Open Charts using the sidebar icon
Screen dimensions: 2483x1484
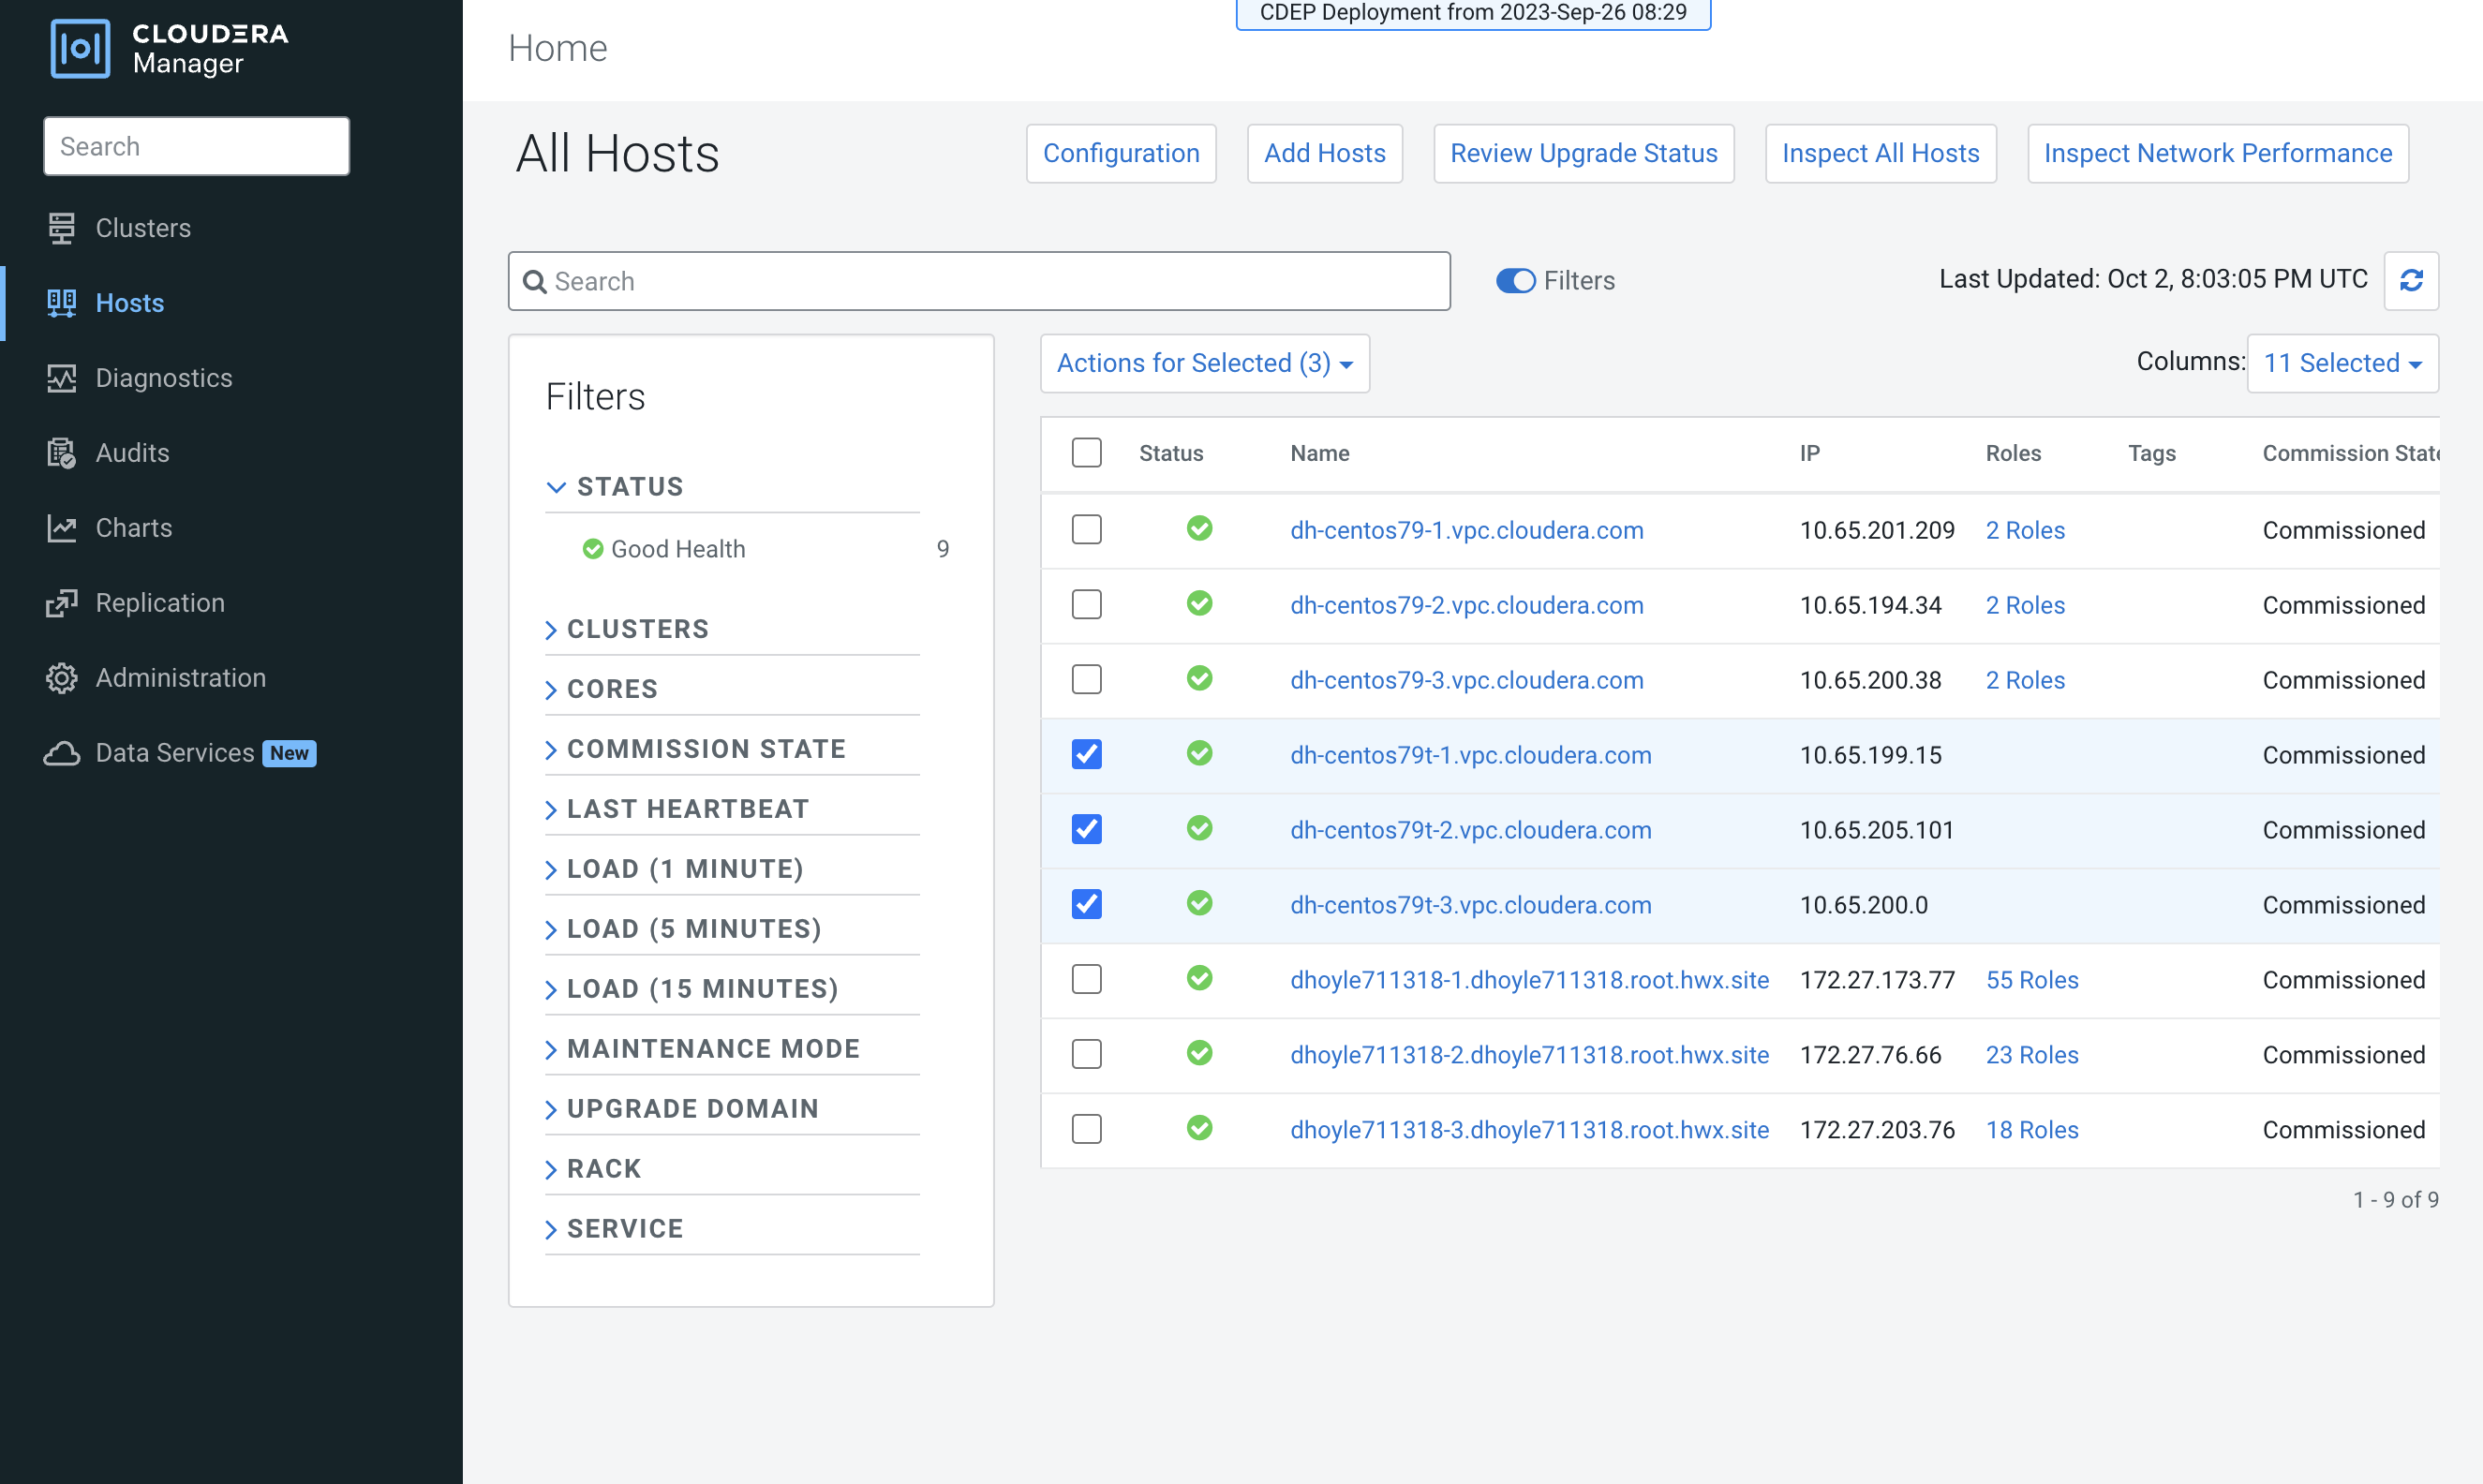pyautogui.click(x=61, y=528)
